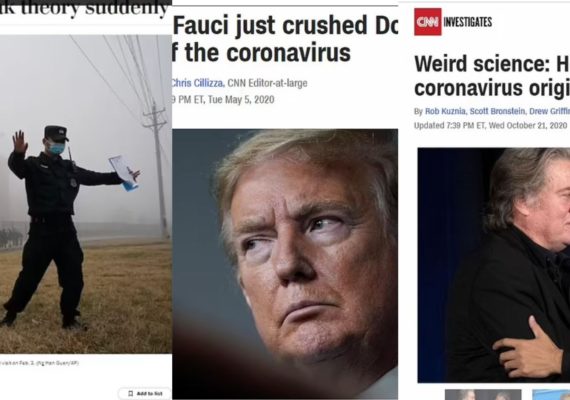Image resolution: width=570 pixels, height=400 pixels.
Task: Click the INVESTIGATES section label
Action: pos(467,22)
